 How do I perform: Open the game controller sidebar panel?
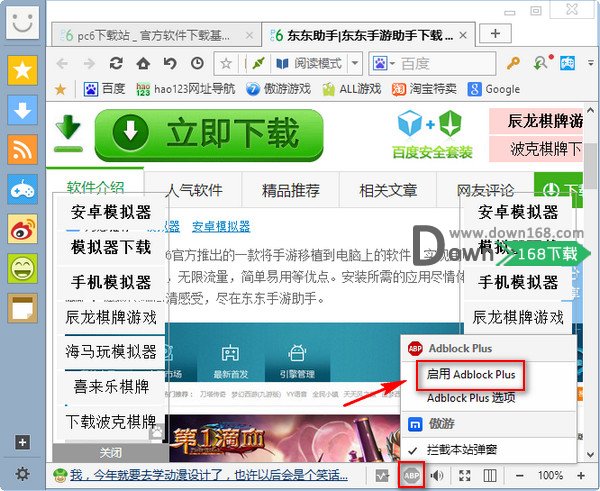coord(22,189)
